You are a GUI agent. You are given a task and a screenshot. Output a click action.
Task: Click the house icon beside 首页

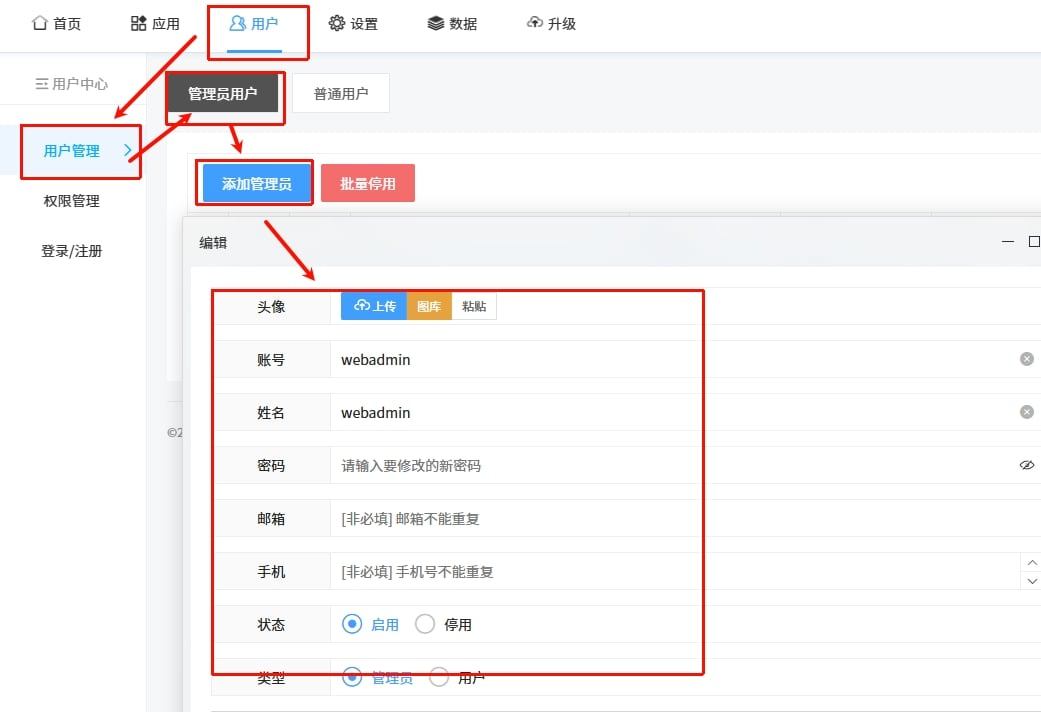(x=40, y=23)
